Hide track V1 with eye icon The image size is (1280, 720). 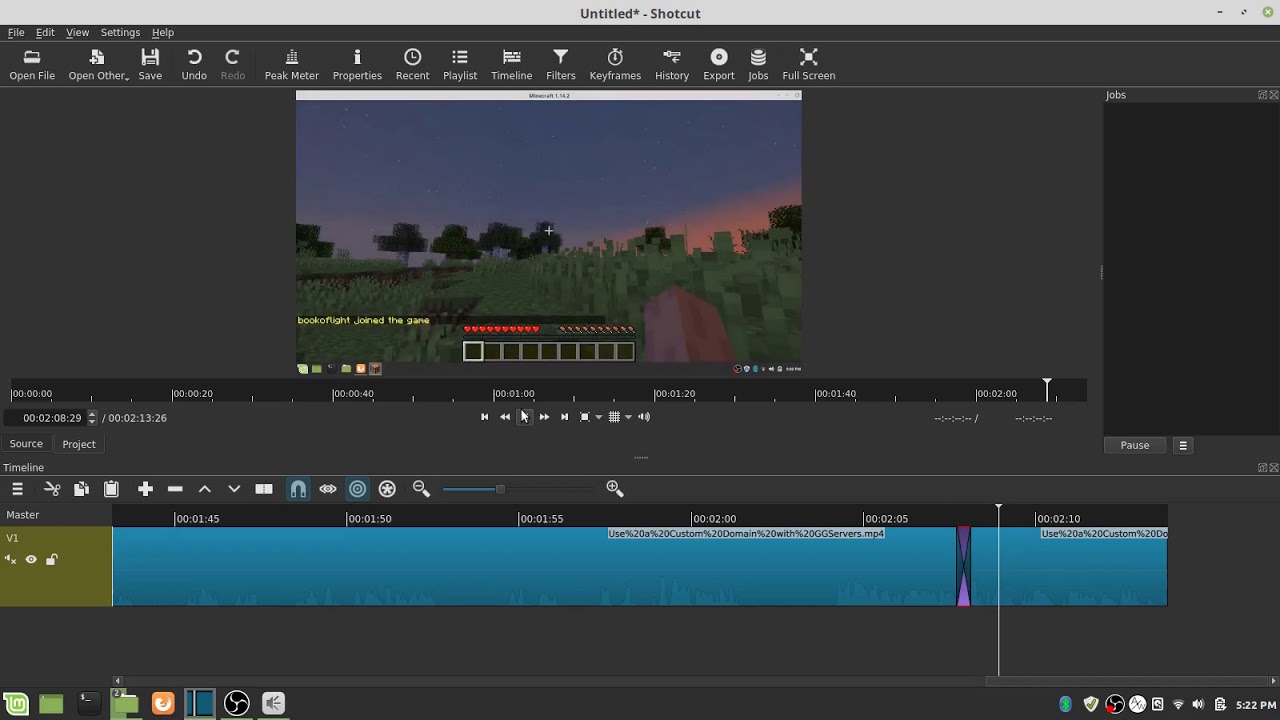click(x=31, y=560)
